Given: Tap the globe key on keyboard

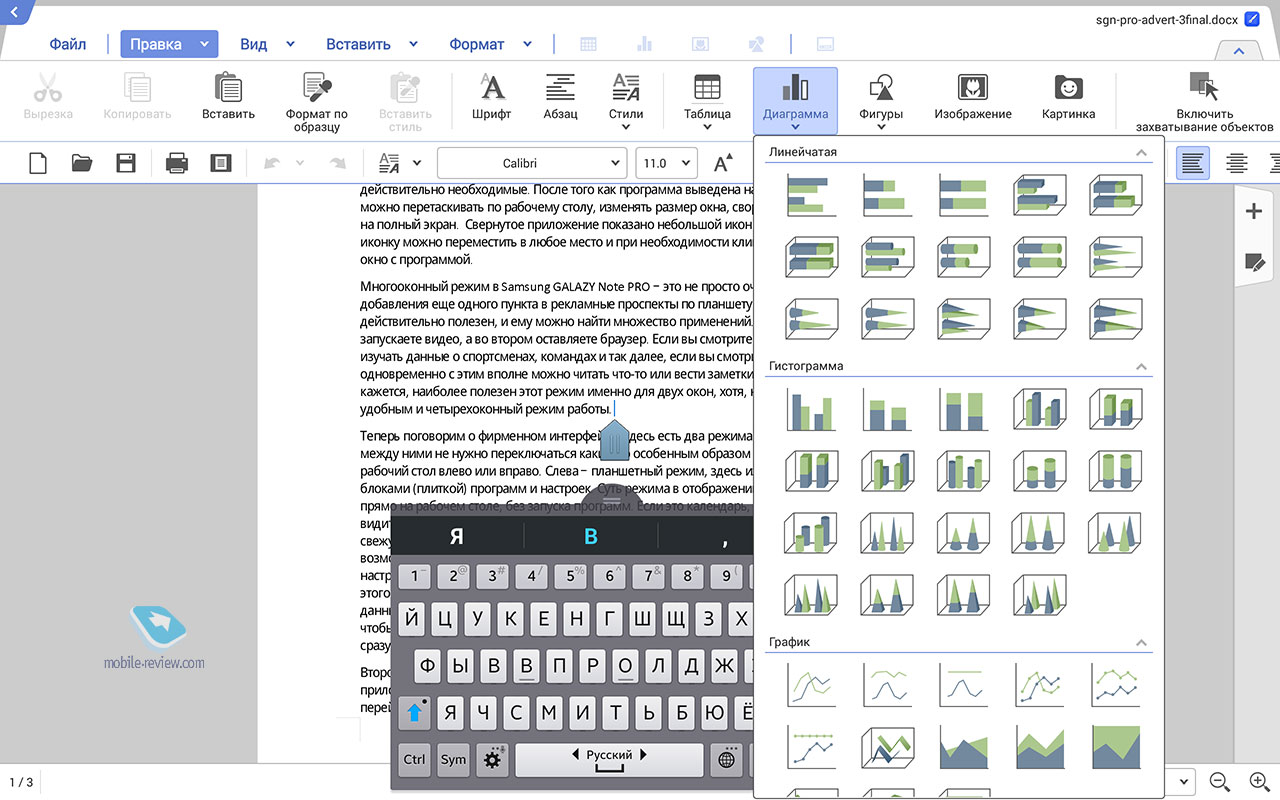Looking at the screenshot, I should (x=727, y=759).
